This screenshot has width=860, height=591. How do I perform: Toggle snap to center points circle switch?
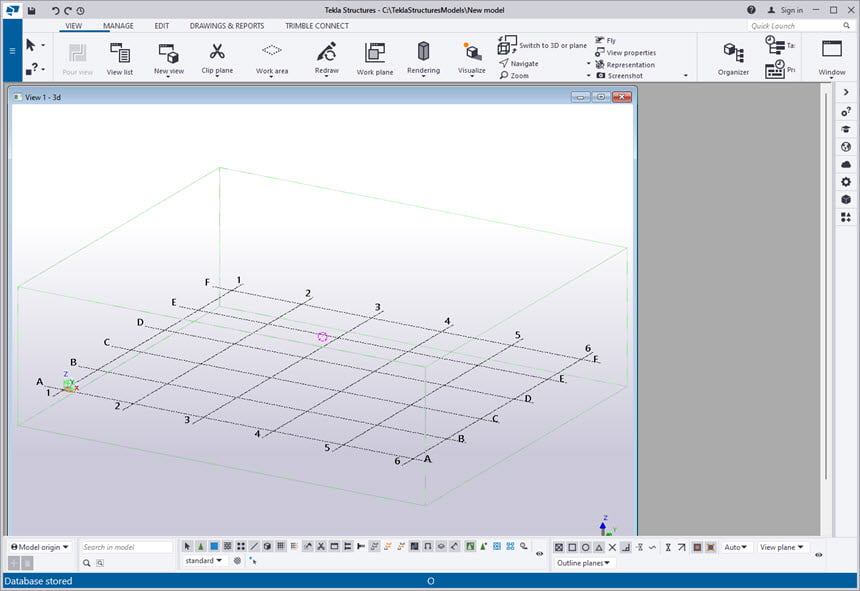coord(585,547)
